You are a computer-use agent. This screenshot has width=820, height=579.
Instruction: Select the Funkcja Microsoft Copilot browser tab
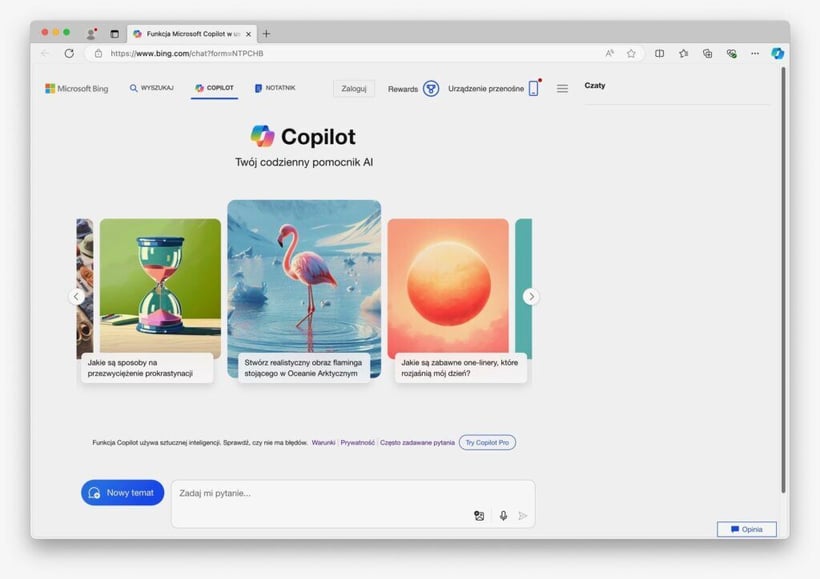point(192,34)
